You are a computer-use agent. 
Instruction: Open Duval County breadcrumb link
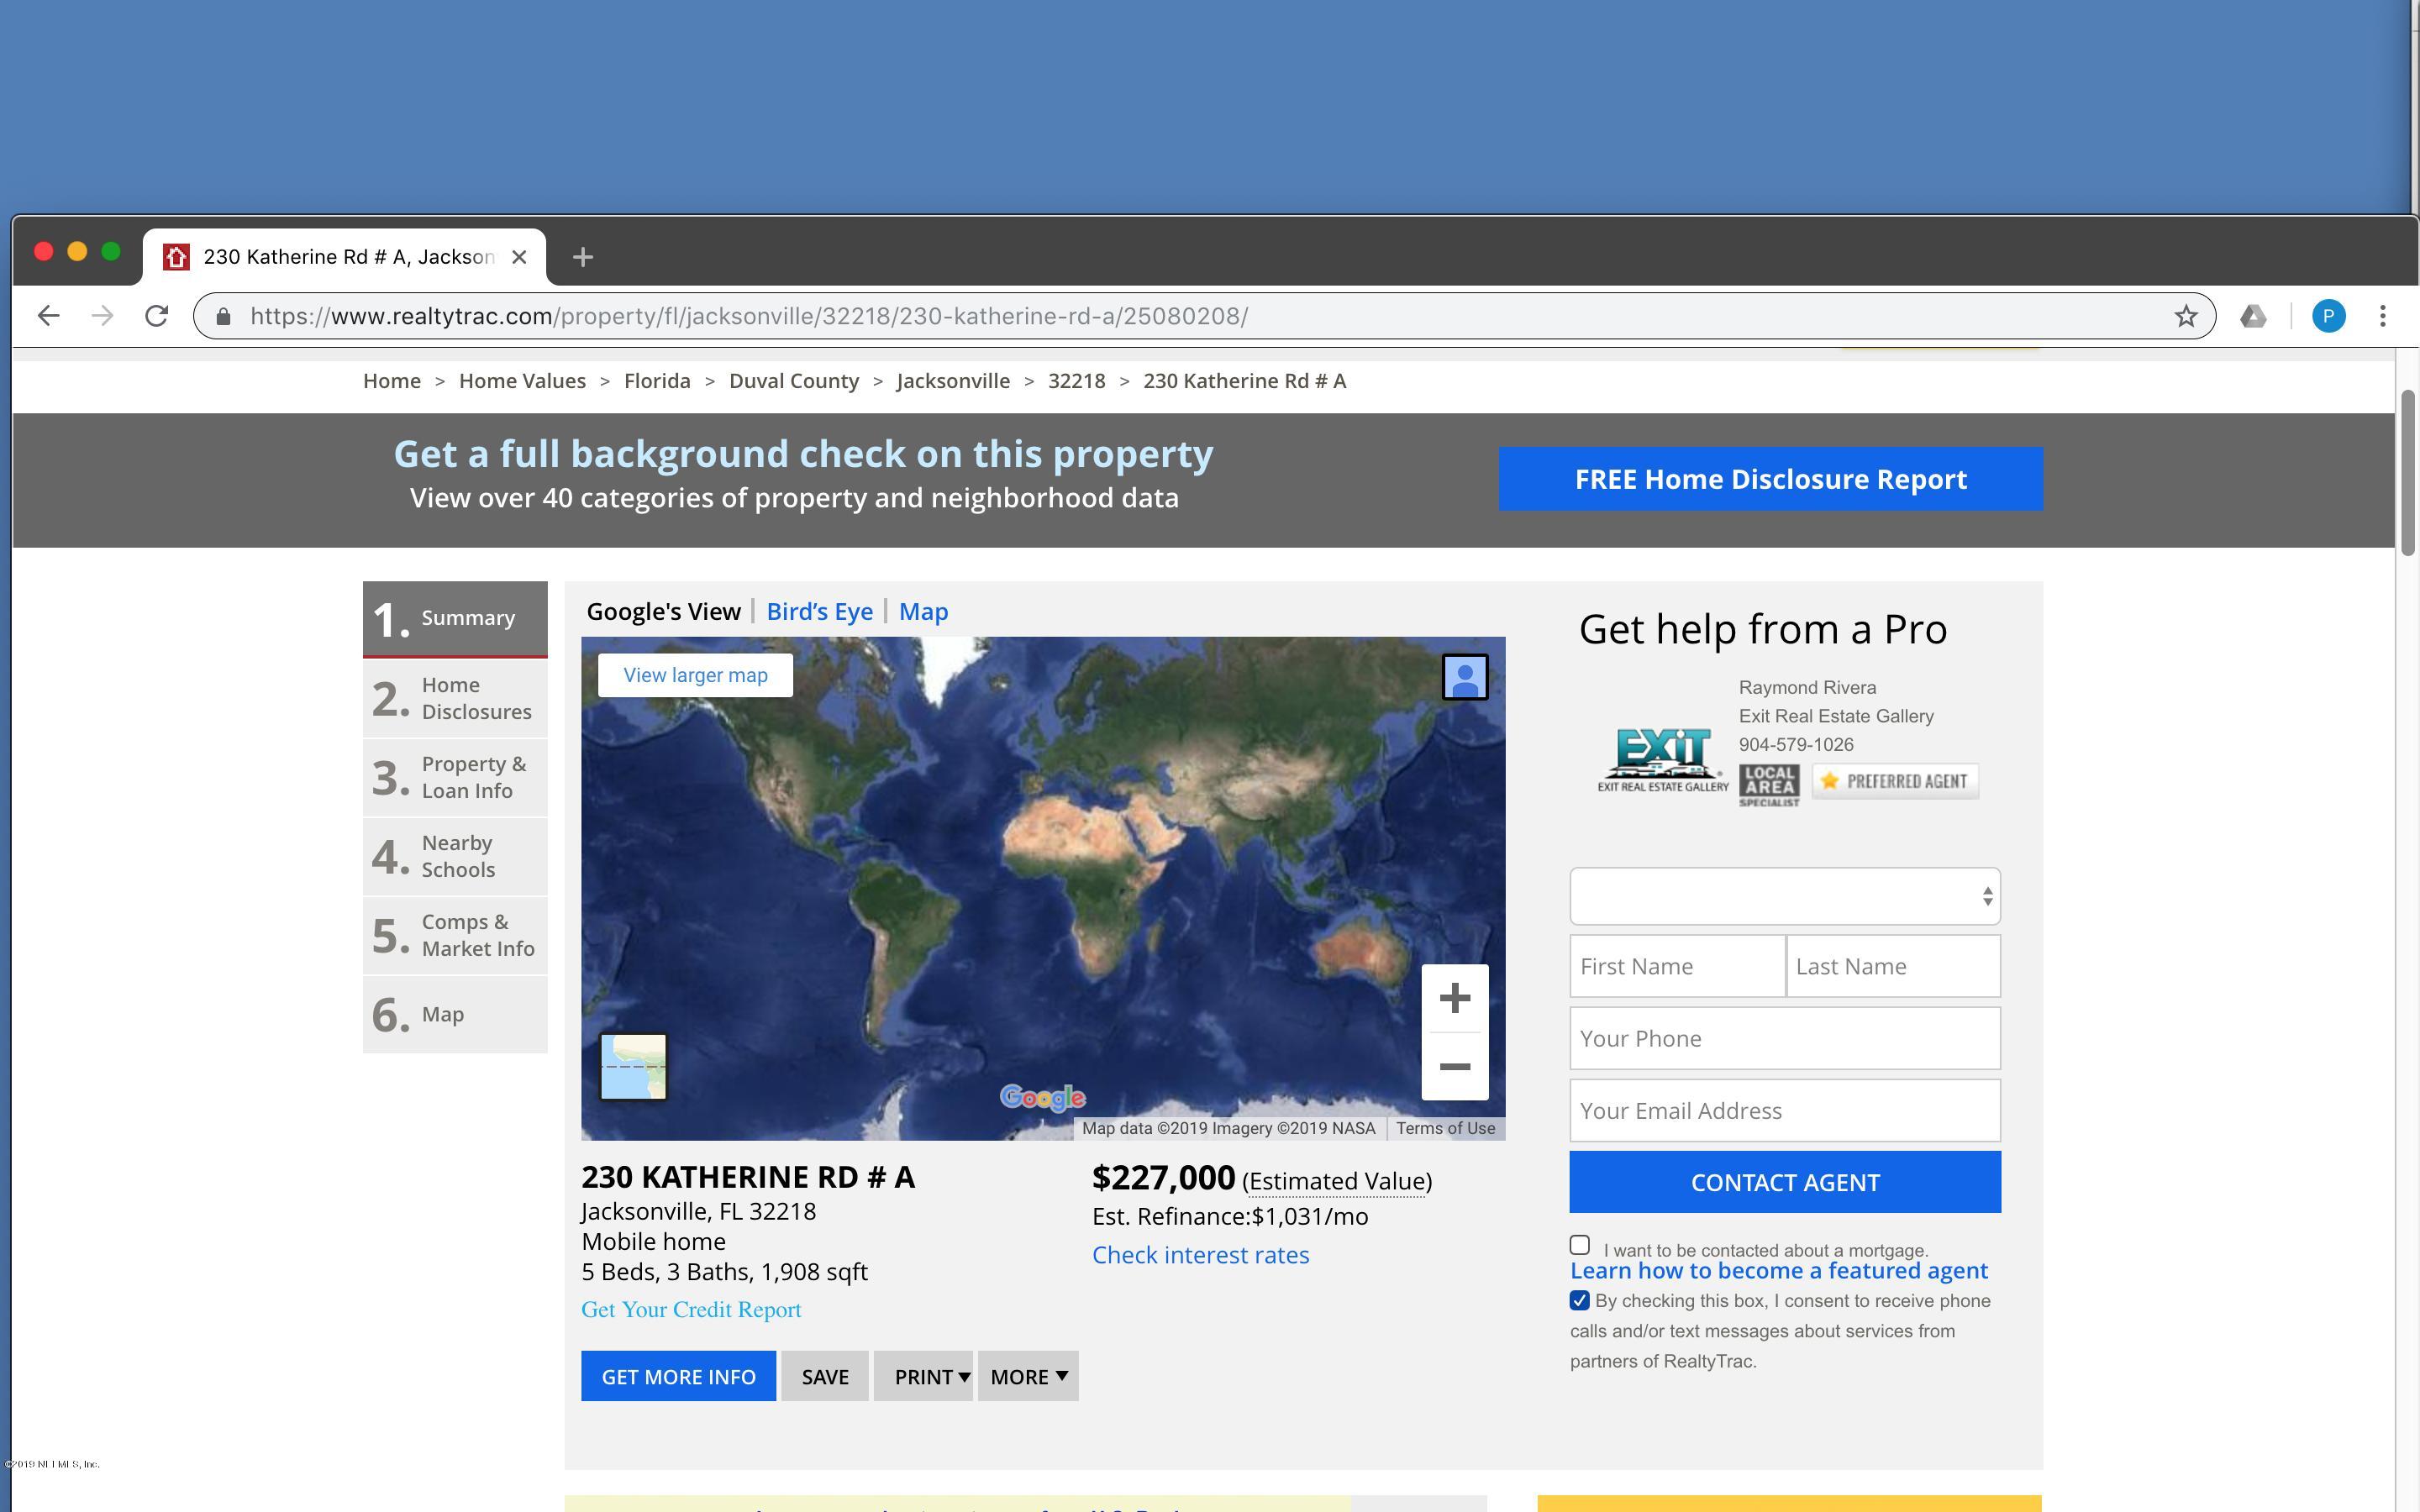[794, 381]
